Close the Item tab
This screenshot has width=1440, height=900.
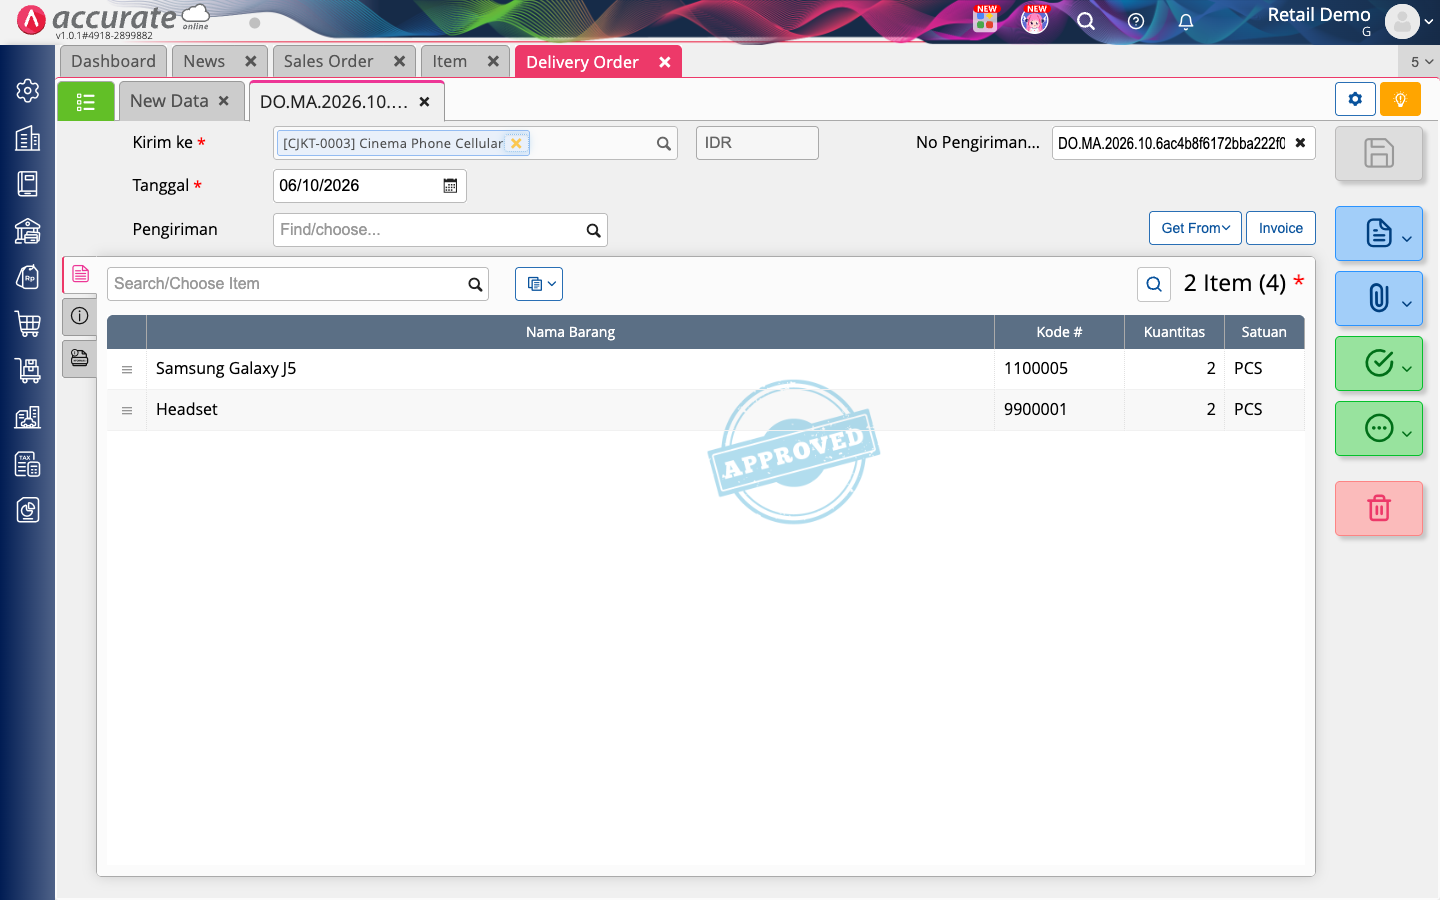click(493, 61)
